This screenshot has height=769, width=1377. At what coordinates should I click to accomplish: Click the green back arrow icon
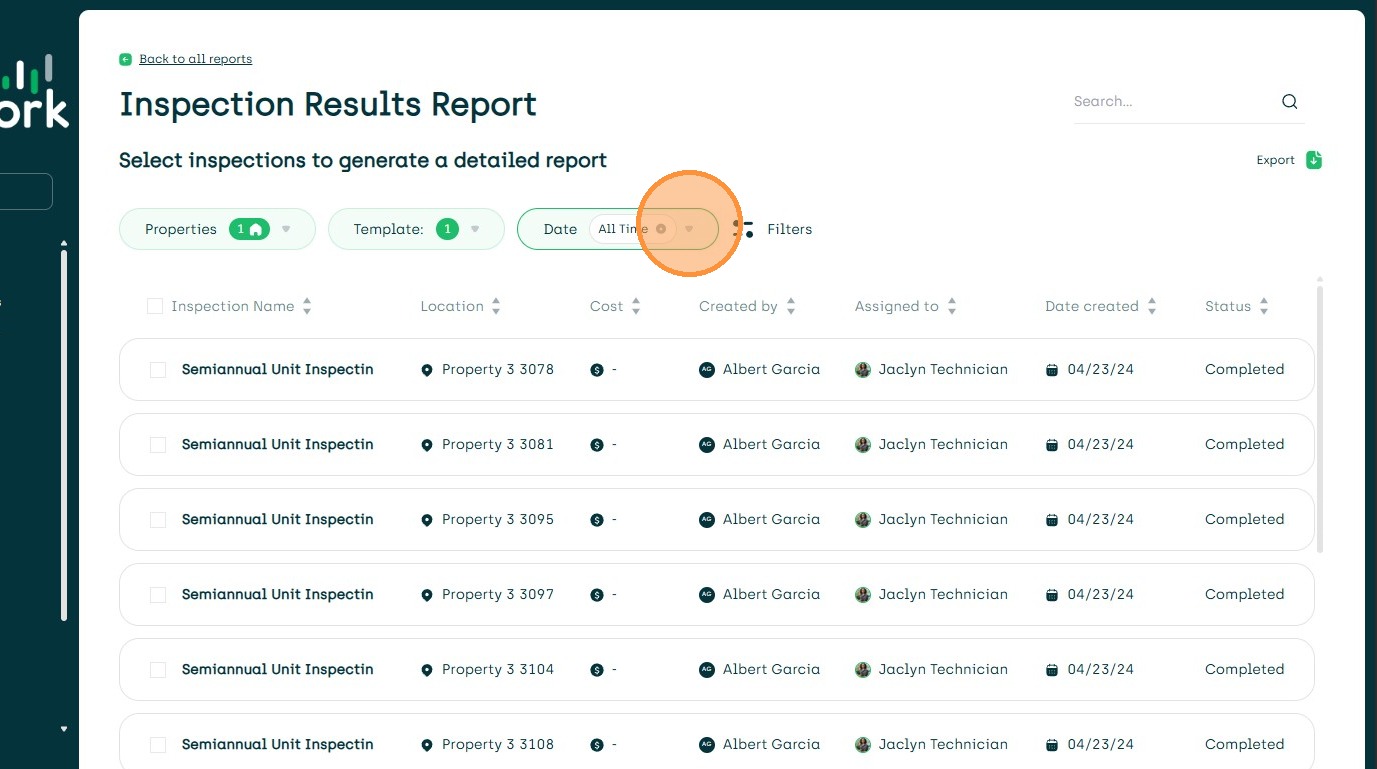[x=125, y=59]
